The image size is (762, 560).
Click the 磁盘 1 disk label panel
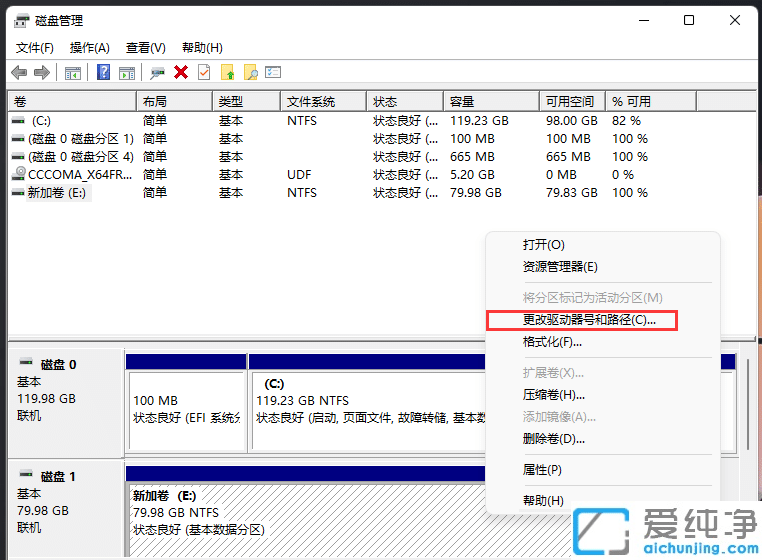pos(66,508)
